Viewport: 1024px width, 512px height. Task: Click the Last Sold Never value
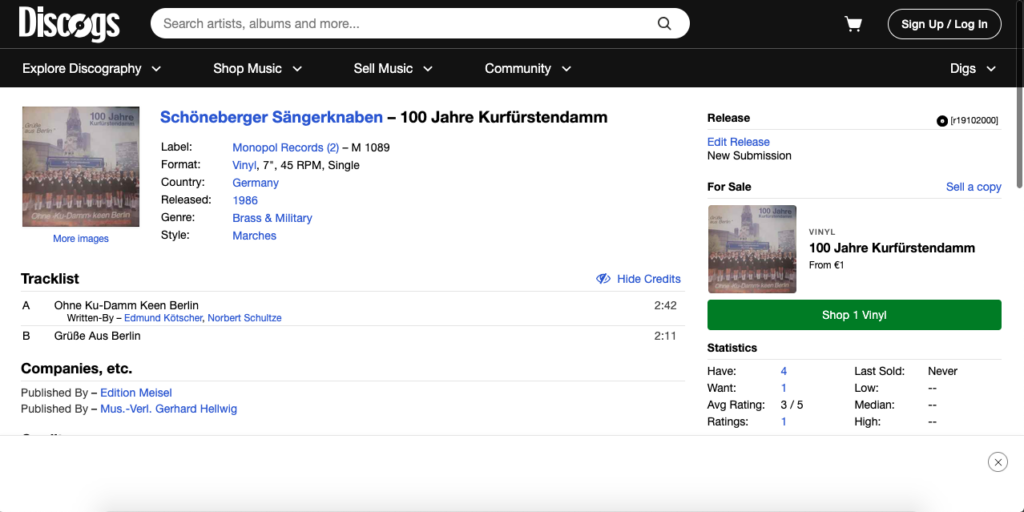942,371
